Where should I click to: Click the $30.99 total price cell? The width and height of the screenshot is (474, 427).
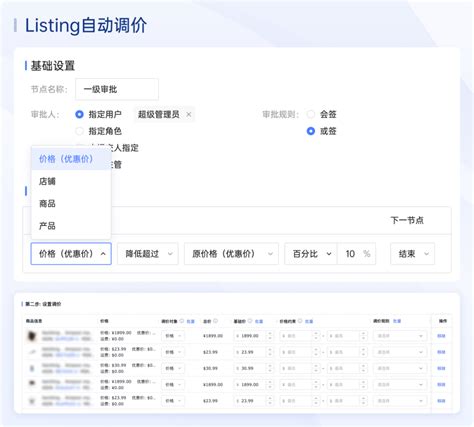[x=210, y=368]
